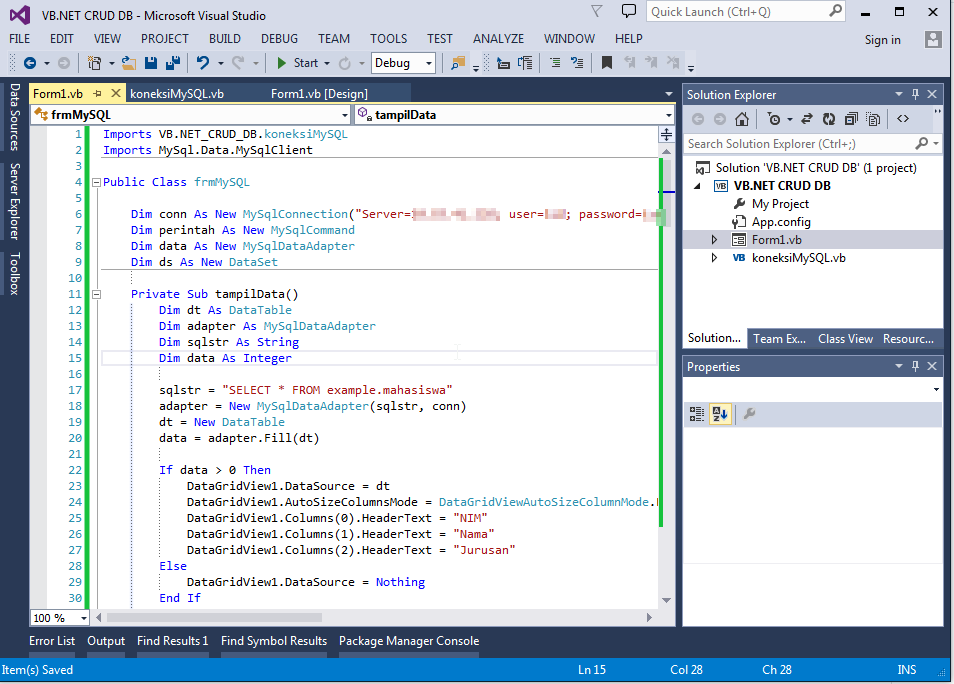The width and height of the screenshot is (954, 684).
Task: Open the Team Explorer tab
Action: pos(779,339)
